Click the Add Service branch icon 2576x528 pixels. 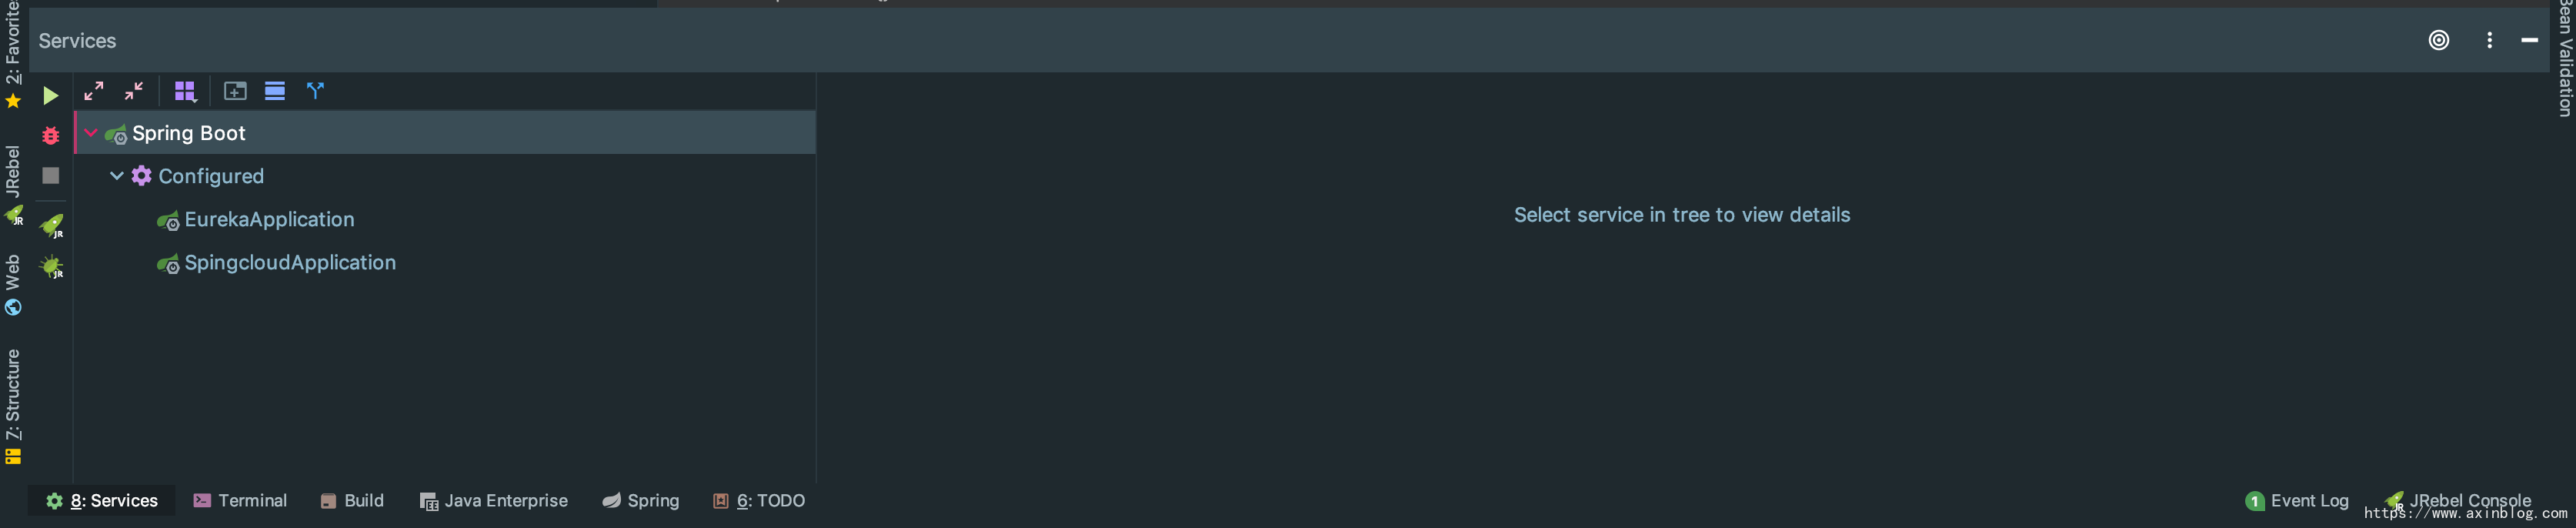click(315, 91)
